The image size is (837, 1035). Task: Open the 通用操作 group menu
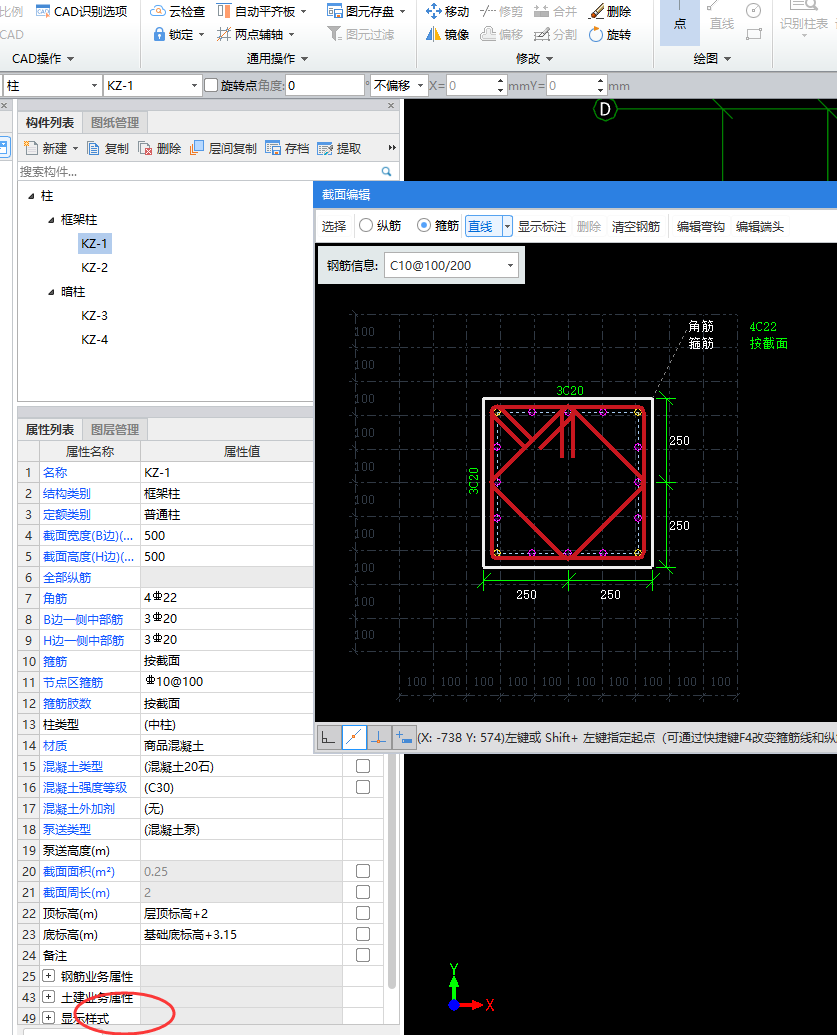[277, 59]
